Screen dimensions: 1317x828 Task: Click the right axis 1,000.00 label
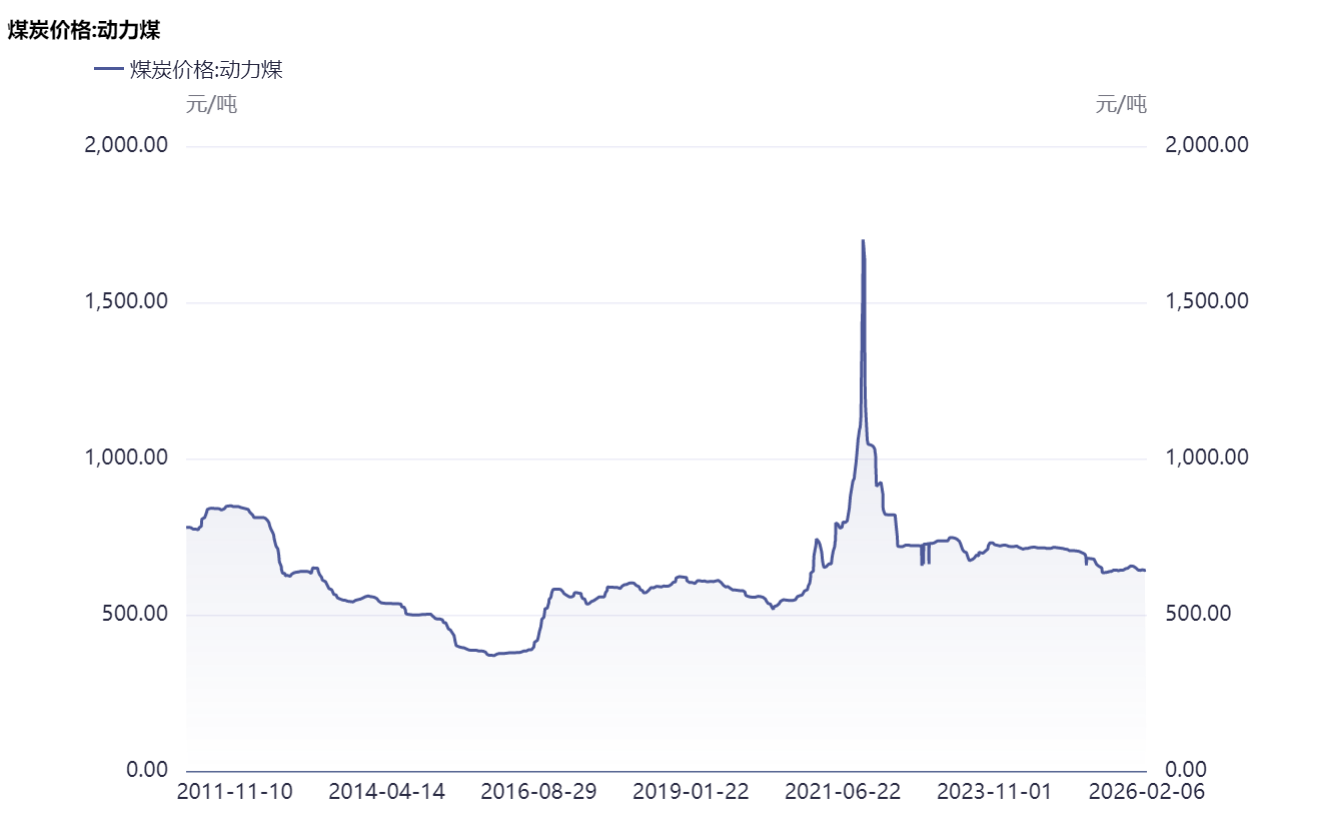[1207, 458]
